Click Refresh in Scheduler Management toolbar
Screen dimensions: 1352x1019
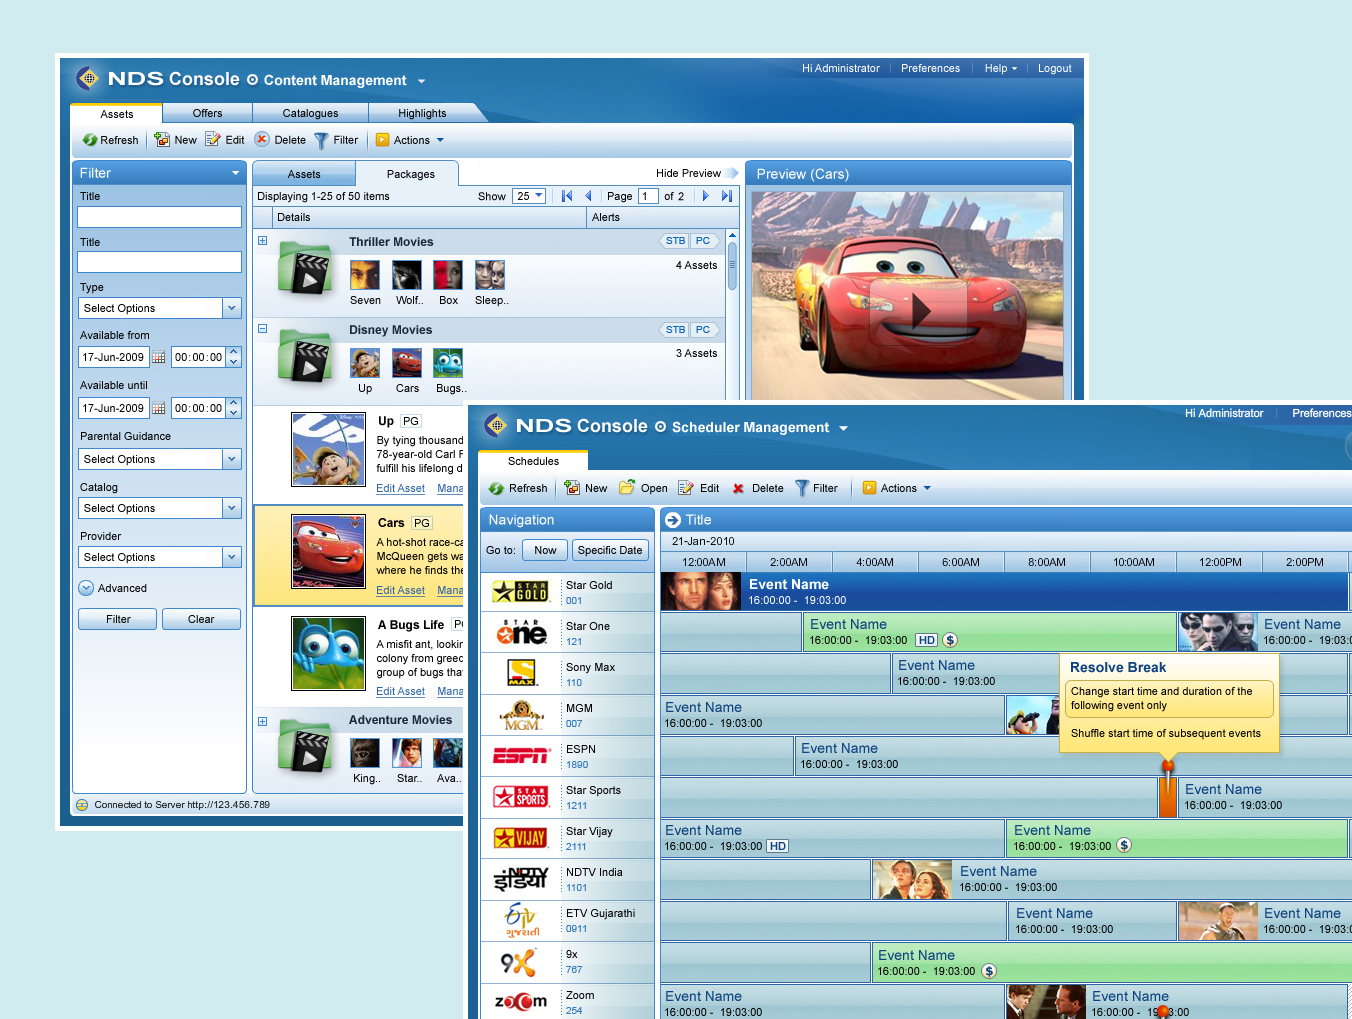(518, 488)
